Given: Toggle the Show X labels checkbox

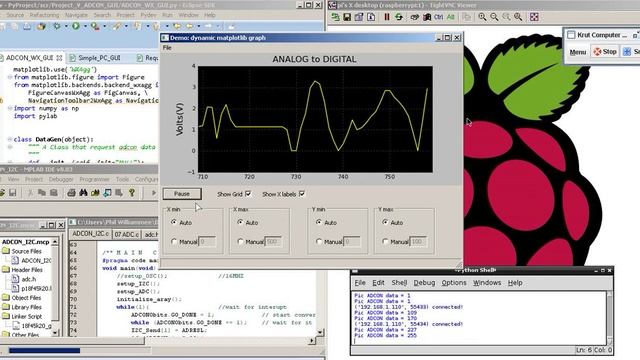Looking at the screenshot, I should tap(302, 194).
